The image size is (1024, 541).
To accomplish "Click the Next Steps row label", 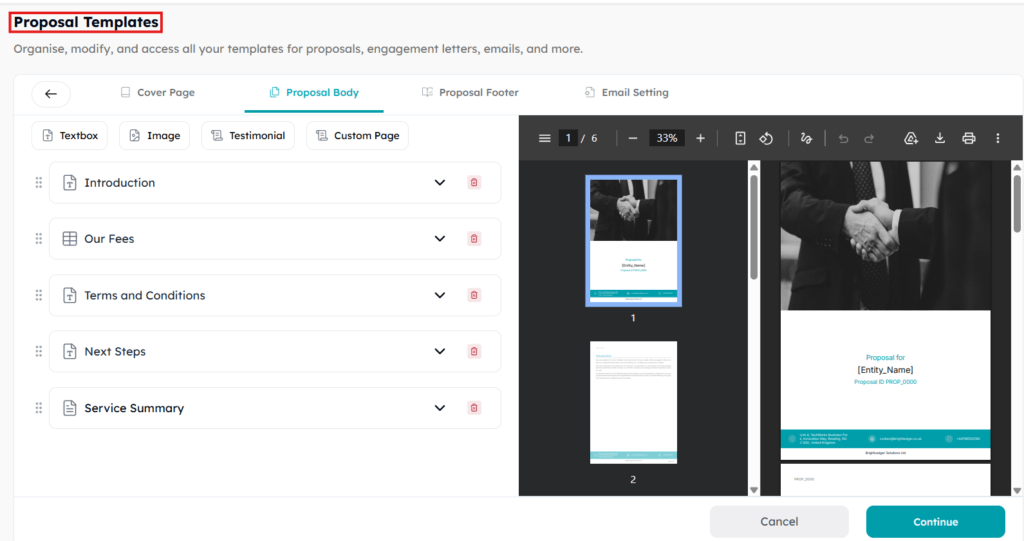I will pyautogui.click(x=115, y=352).
